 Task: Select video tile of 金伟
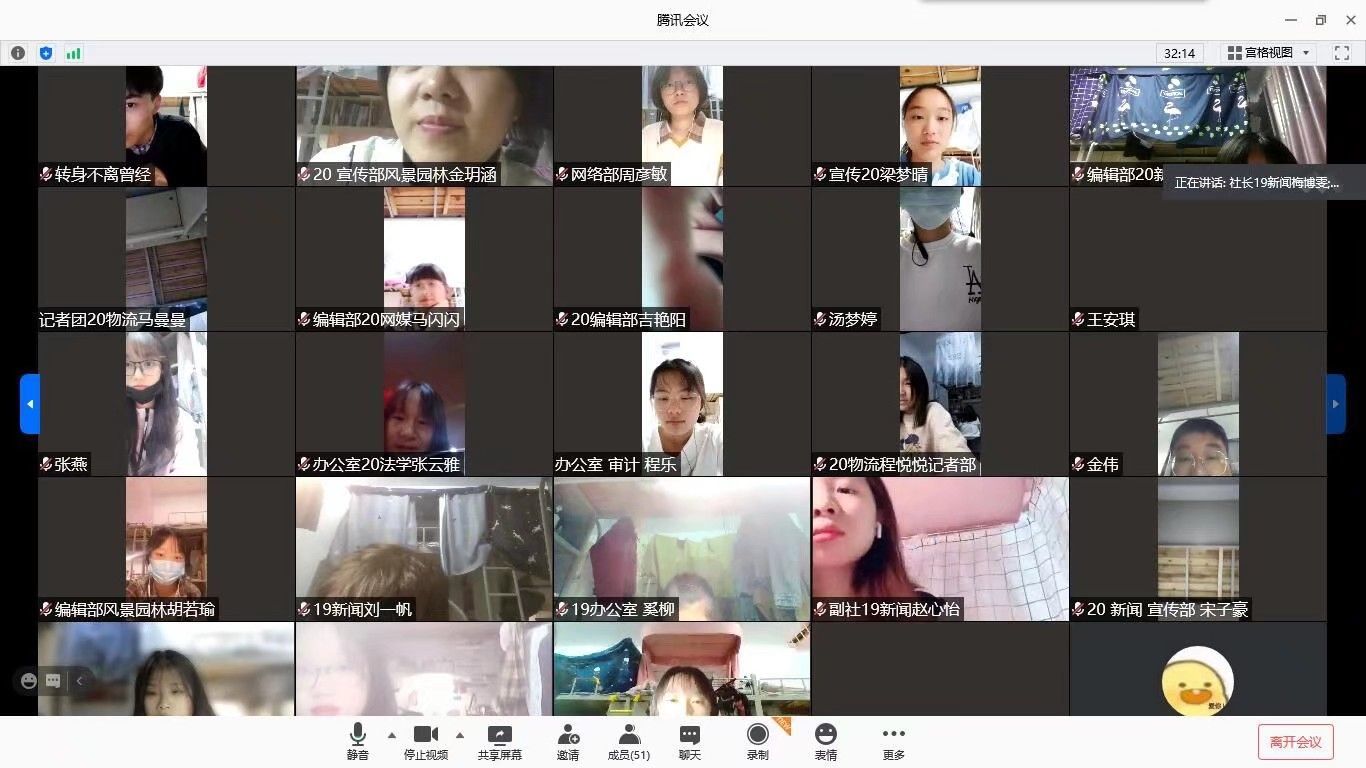1198,404
